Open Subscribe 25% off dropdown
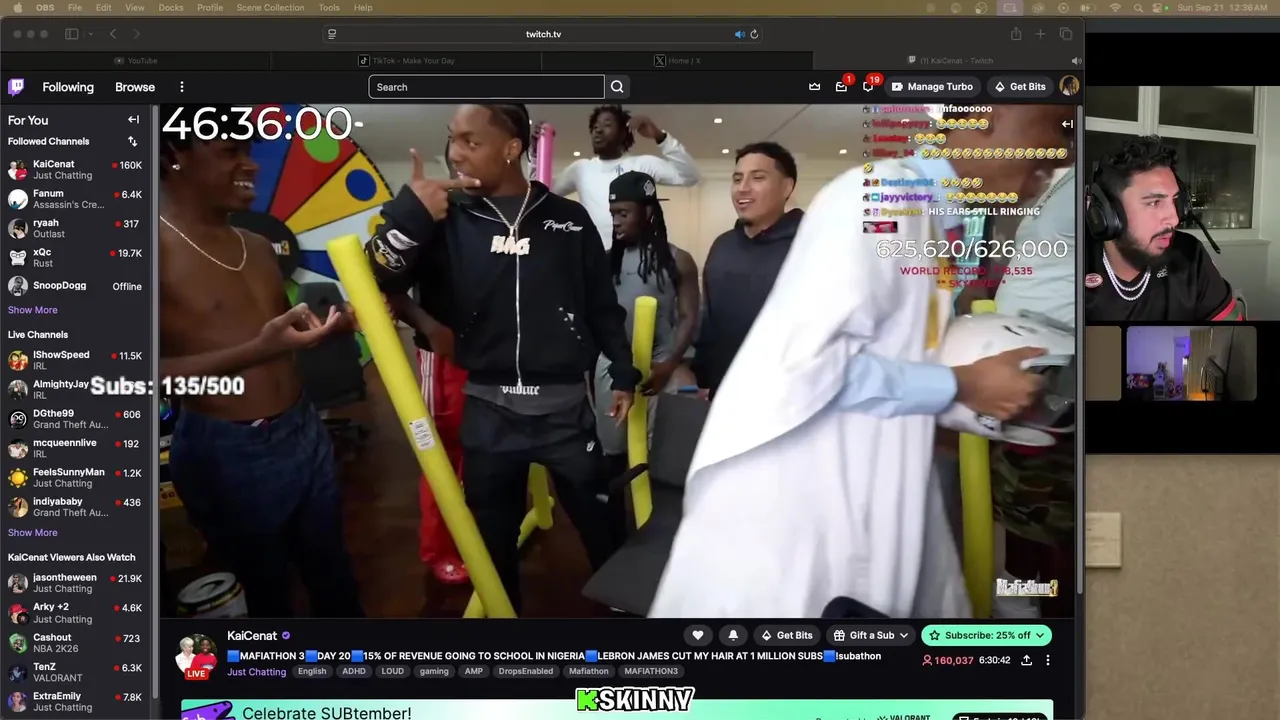Screen dimensions: 1280x720 point(986,635)
